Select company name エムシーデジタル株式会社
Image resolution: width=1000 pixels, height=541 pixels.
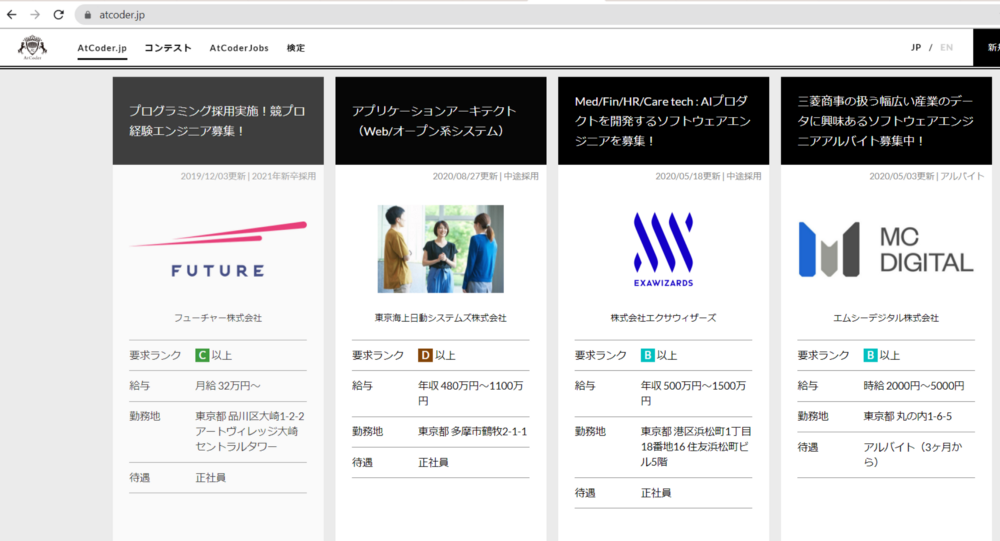click(886, 318)
